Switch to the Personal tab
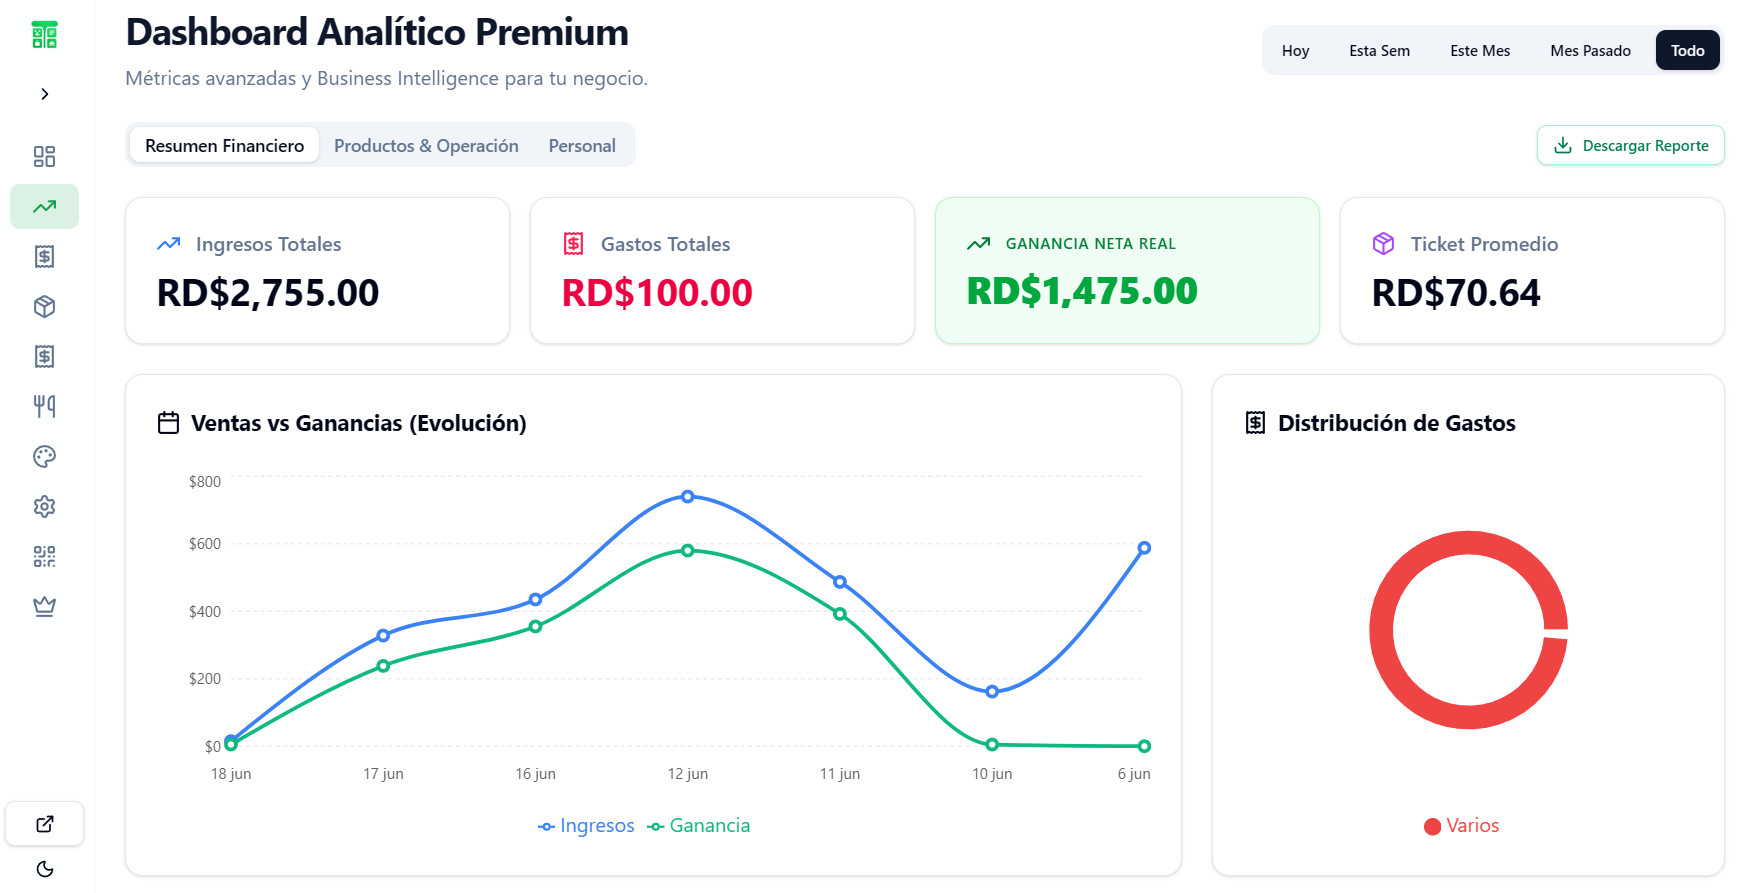Image resolution: width=1758 pixels, height=893 pixels. 582,146
